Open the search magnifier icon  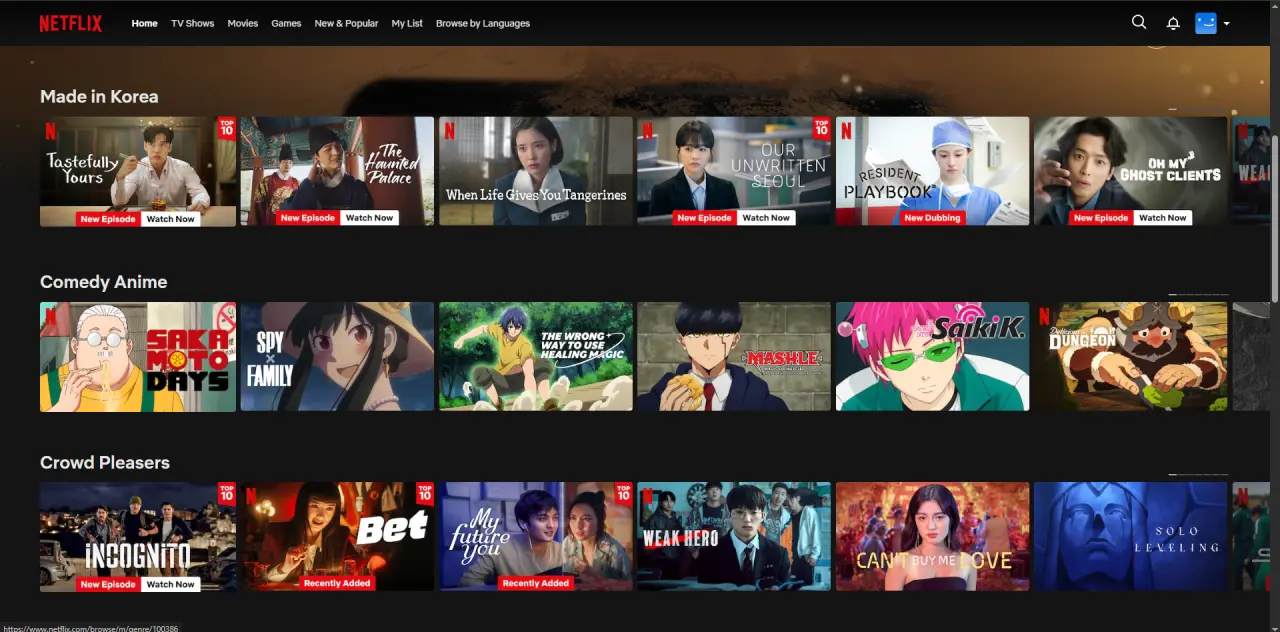point(1139,22)
